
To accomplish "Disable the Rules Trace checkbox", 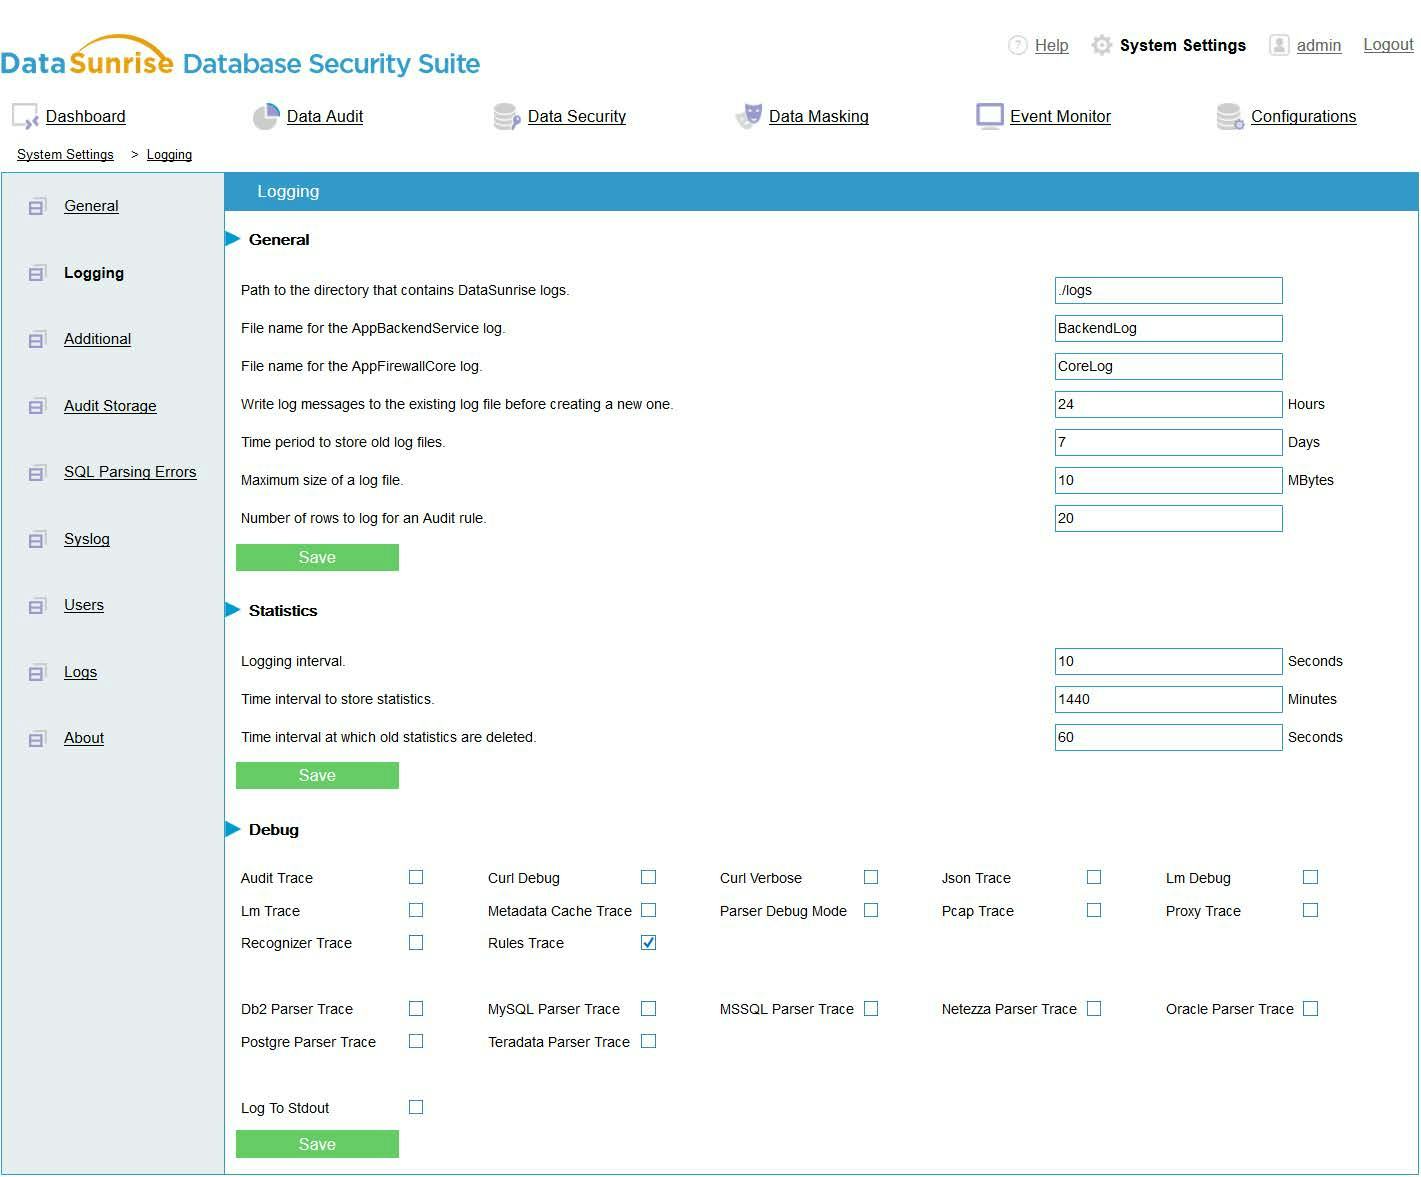I will pyautogui.click(x=648, y=942).
